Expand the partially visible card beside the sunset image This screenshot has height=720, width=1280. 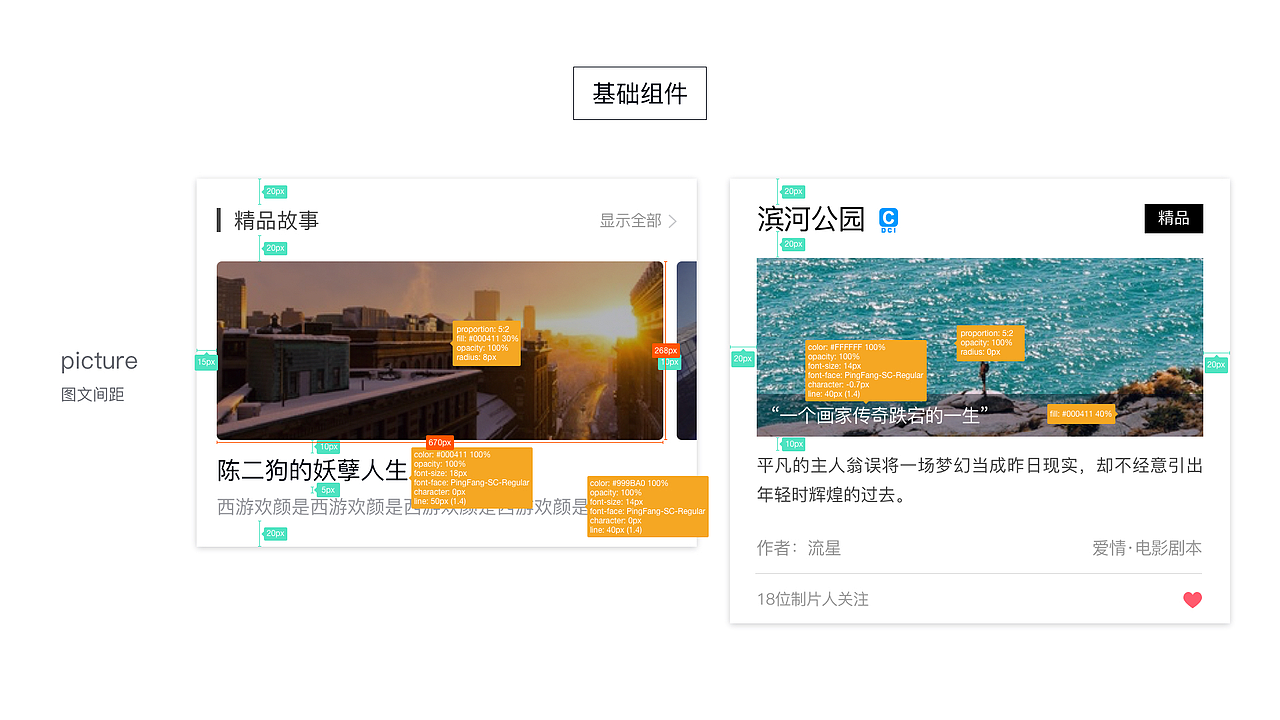pyautogui.click(x=687, y=350)
